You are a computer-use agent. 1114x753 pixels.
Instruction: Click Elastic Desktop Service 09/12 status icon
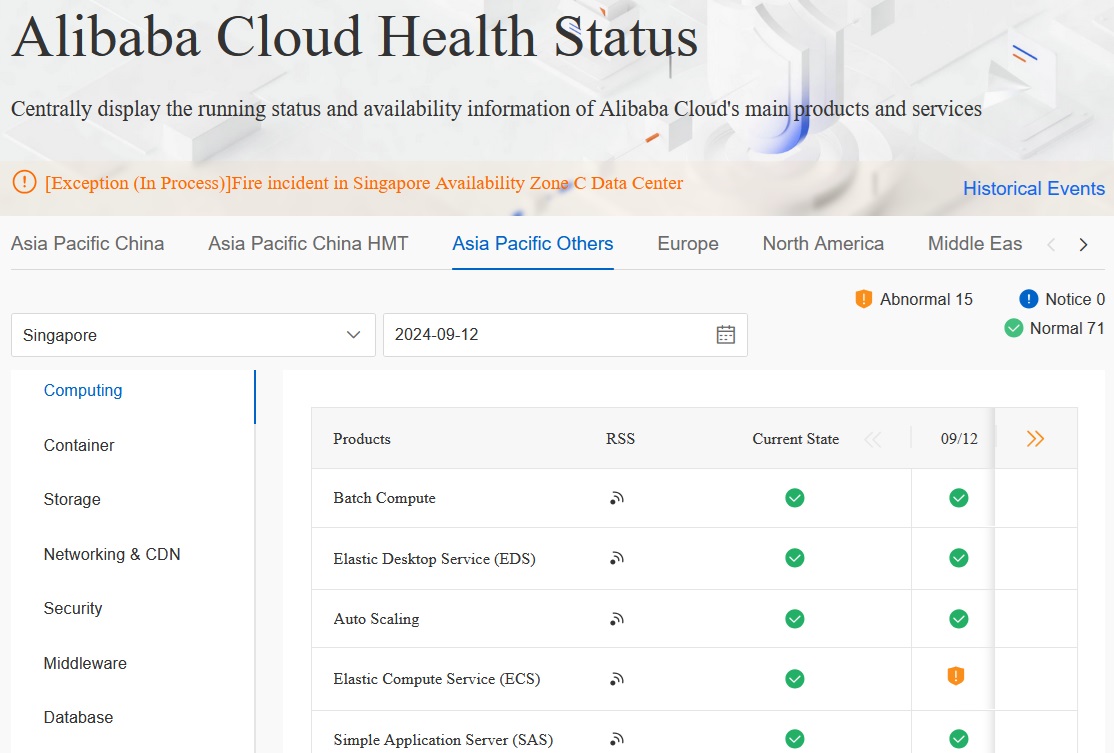tap(958, 558)
